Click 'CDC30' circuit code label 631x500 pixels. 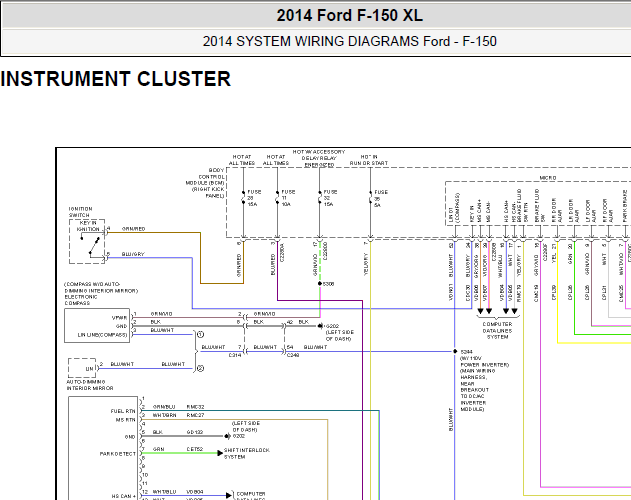(468, 293)
